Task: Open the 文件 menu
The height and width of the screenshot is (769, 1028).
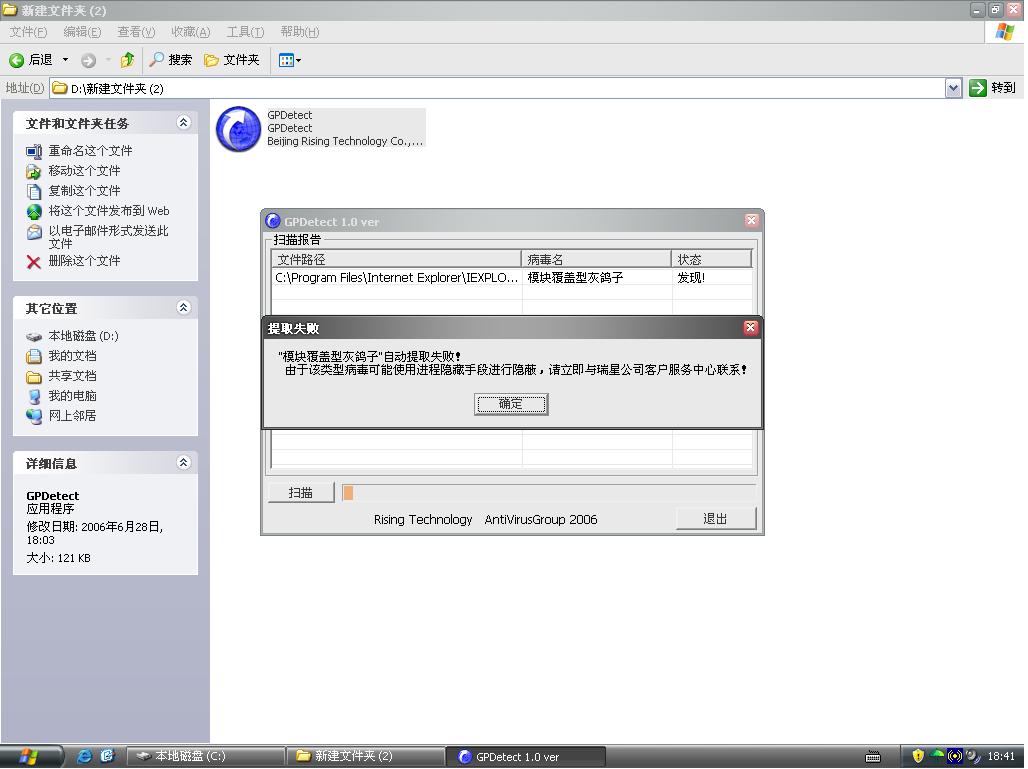Action: pos(28,32)
